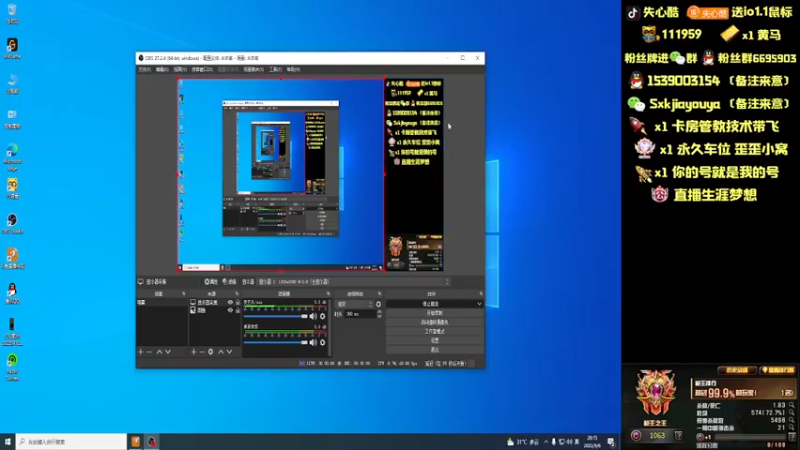Add a new source with plus icon

point(193,352)
